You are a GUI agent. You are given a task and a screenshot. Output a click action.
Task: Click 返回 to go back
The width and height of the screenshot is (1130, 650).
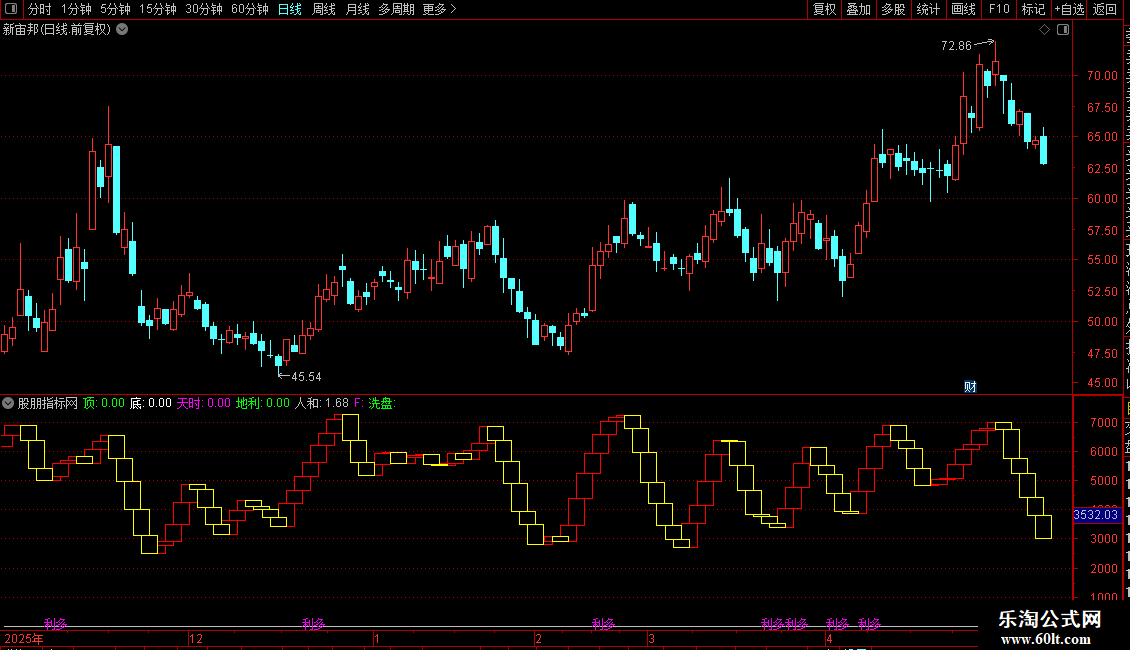1105,9
